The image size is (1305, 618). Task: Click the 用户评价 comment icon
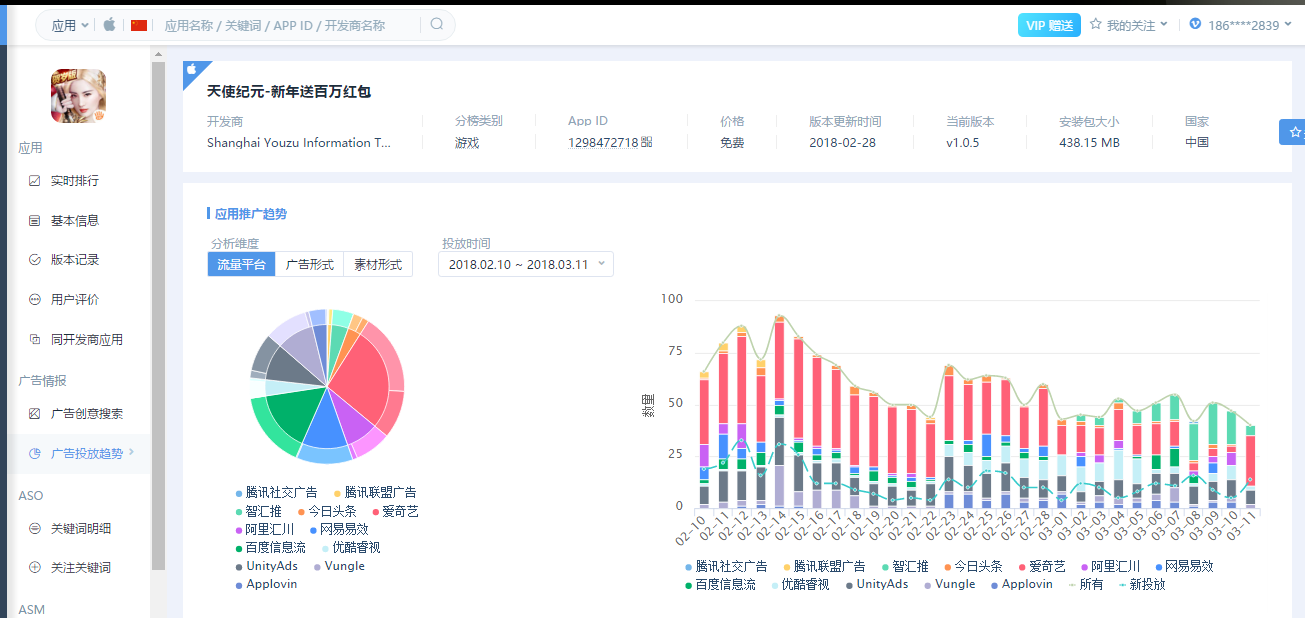pyautogui.click(x=35, y=299)
